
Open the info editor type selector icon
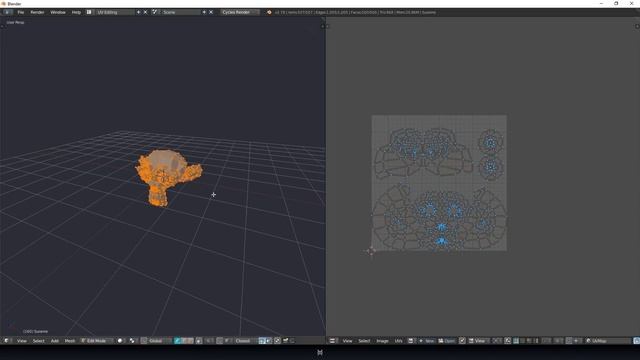[7, 12]
